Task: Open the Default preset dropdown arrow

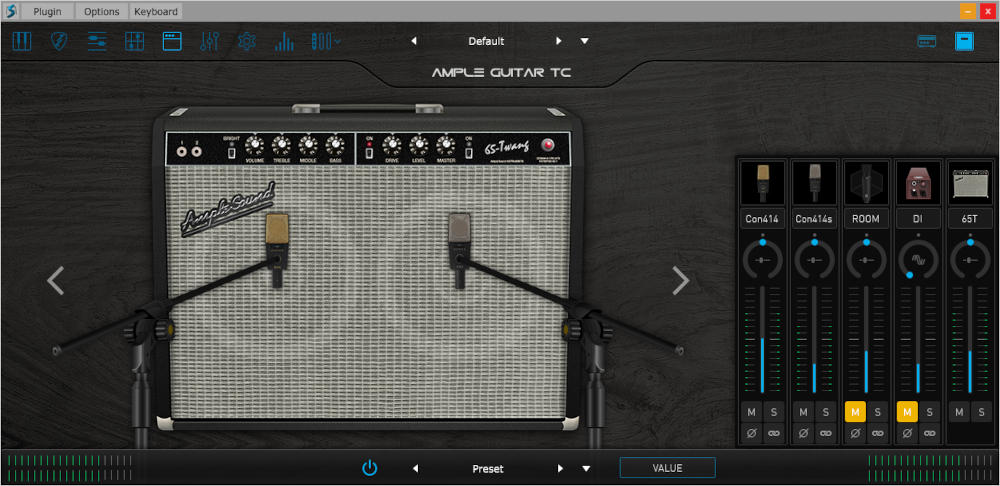Action: click(584, 41)
